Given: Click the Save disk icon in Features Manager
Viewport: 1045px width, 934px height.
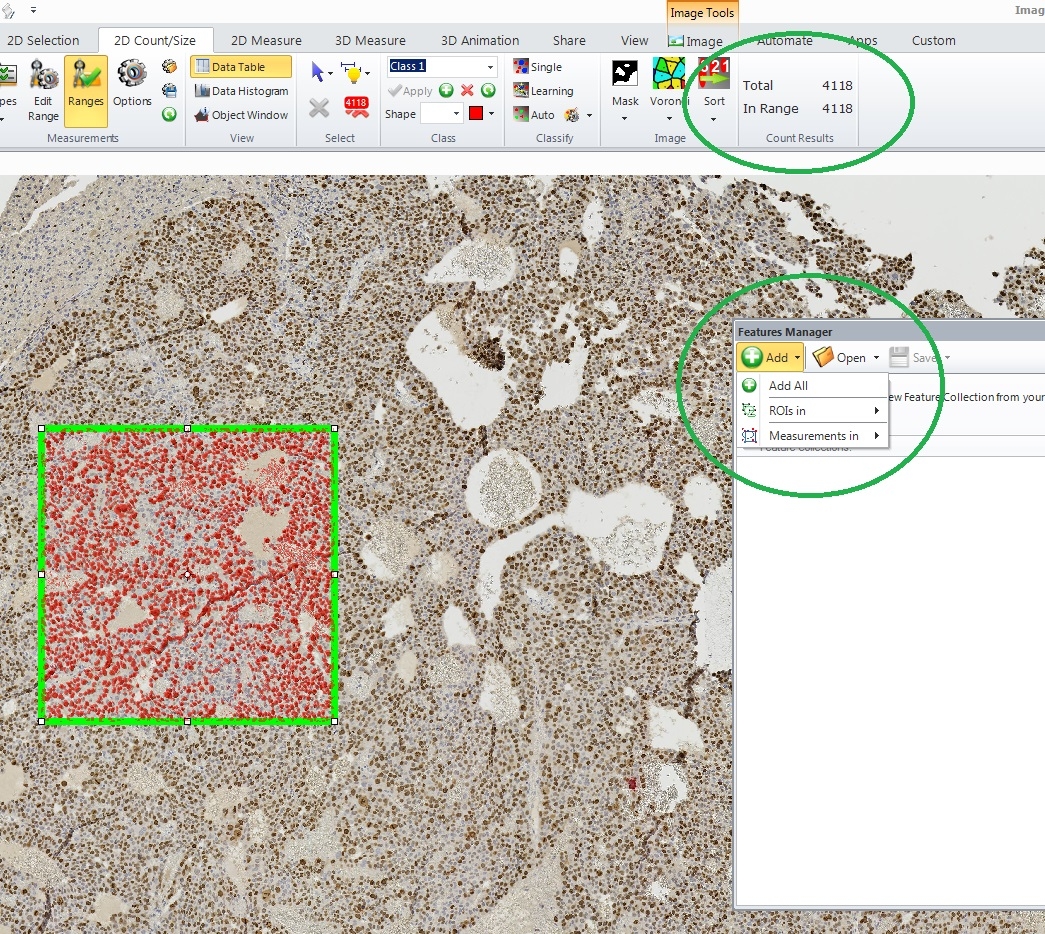Looking at the screenshot, I should click(x=899, y=357).
